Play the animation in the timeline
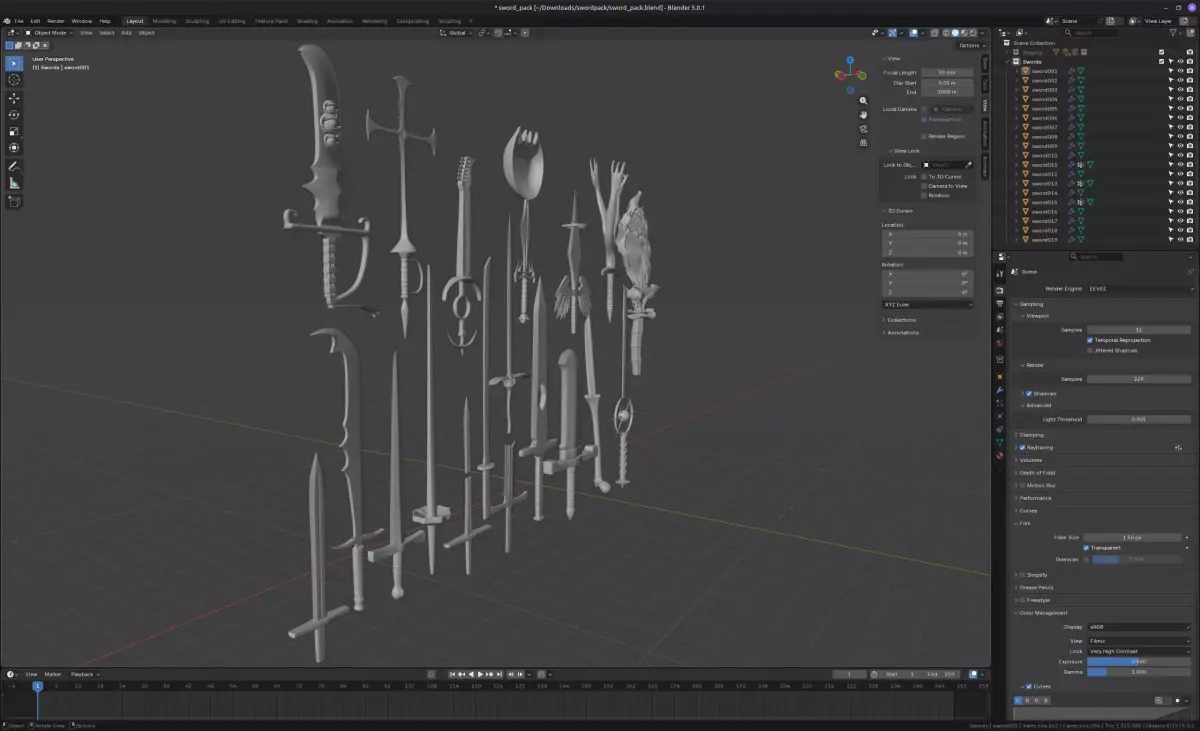Image resolution: width=1200 pixels, height=731 pixels. pyautogui.click(x=481, y=674)
